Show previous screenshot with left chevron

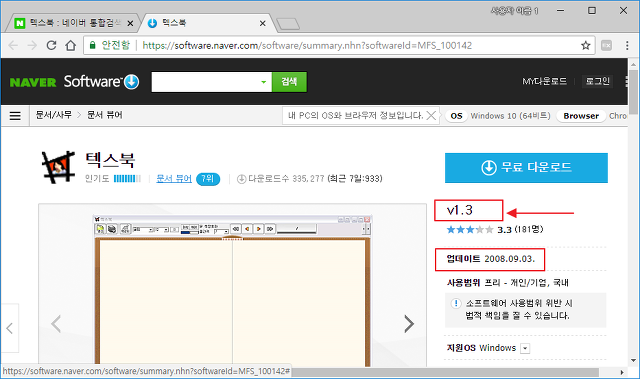pyautogui.click(x=56, y=324)
